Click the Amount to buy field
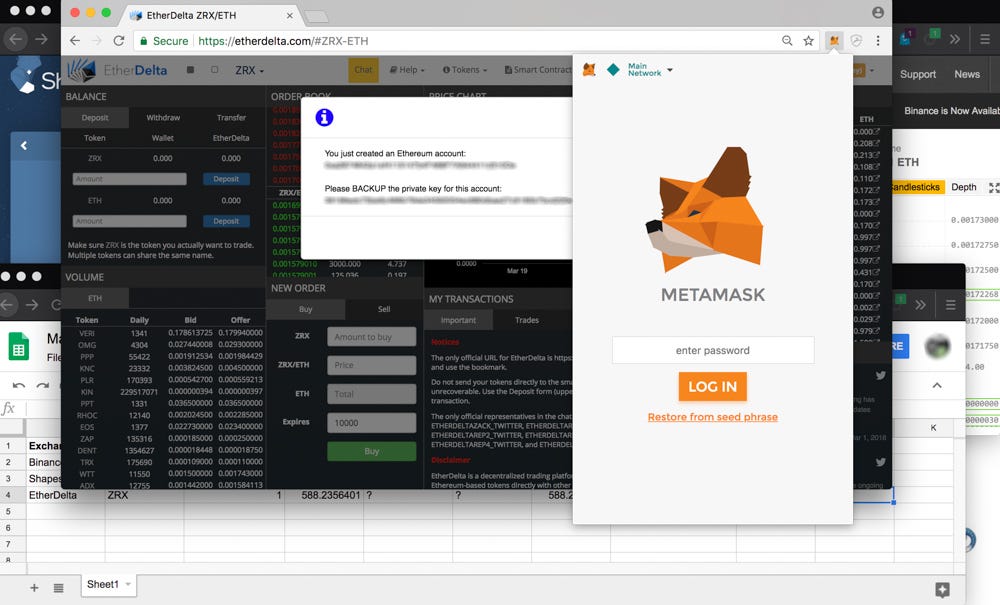The height and width of the screenshot is (605, 1000). pyautogui.click(x=372, y=337)
